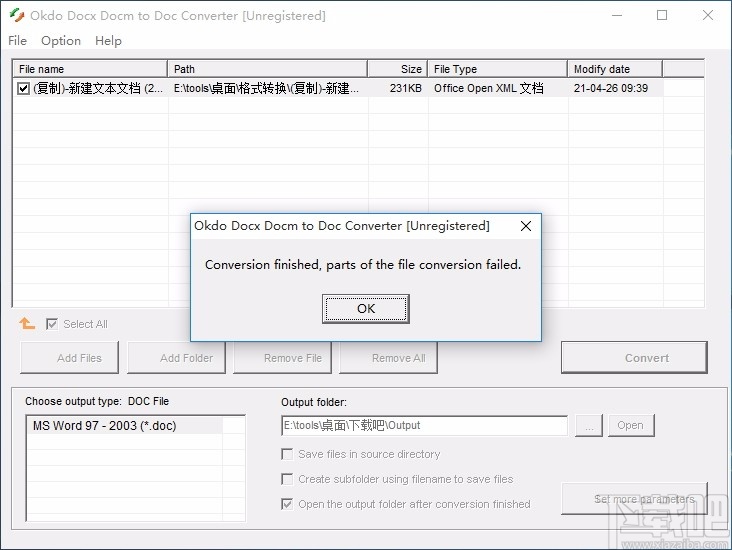The height and width of the screenshot is (550, 732).
Task: Sort by Path column header
Action: click(x=267, y=69)
